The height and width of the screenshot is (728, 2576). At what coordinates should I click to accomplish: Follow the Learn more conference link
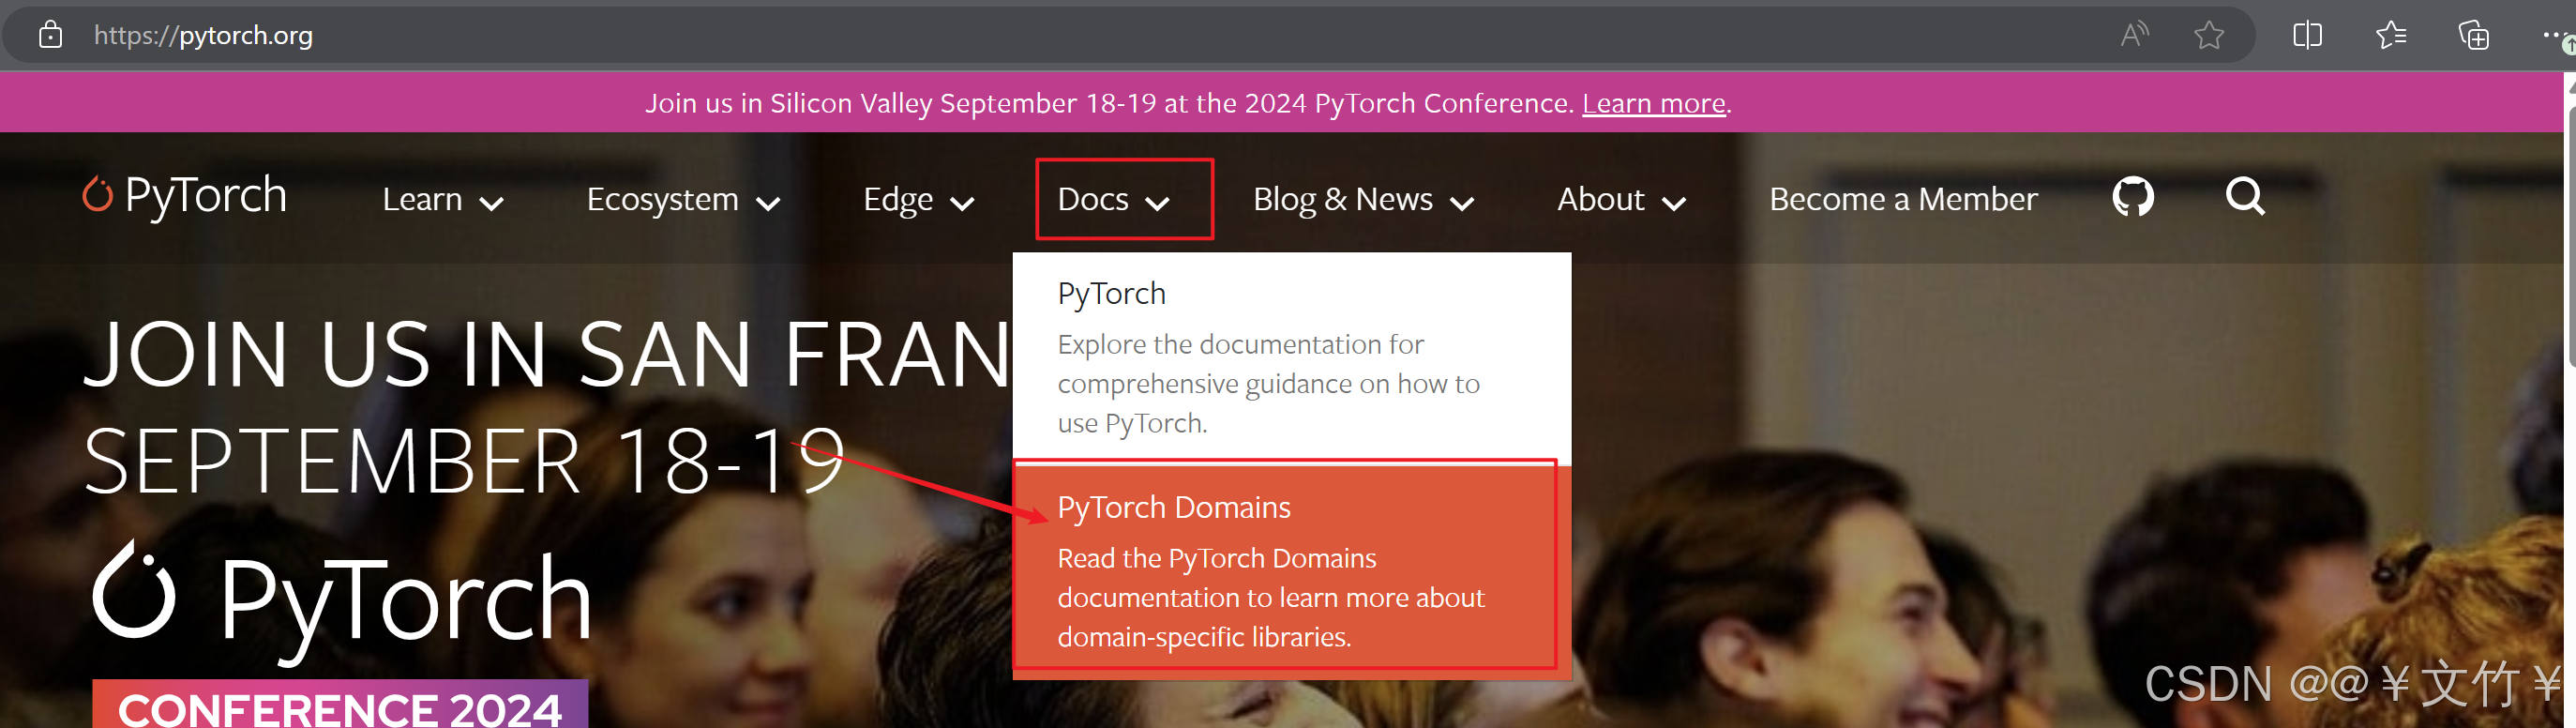(x=1654, y=103)
